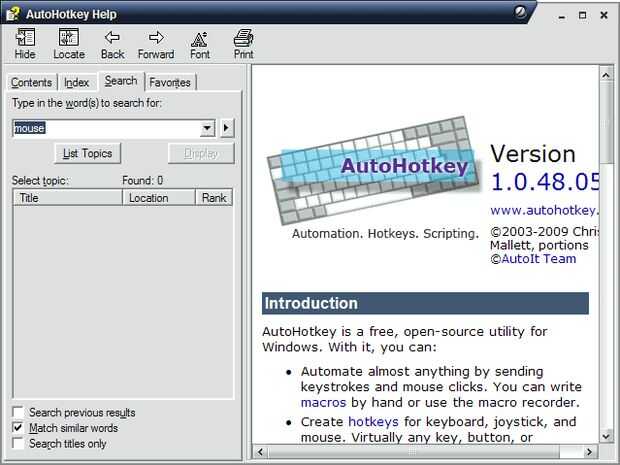Screen dimensions: 620x465
Task: Select the Search tab
Action: point(121,81)
